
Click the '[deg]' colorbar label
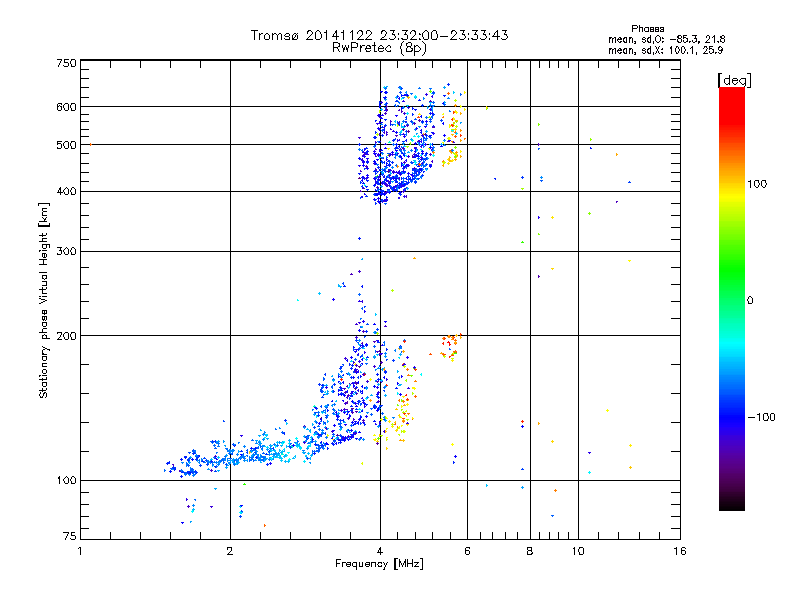point(734,80)
